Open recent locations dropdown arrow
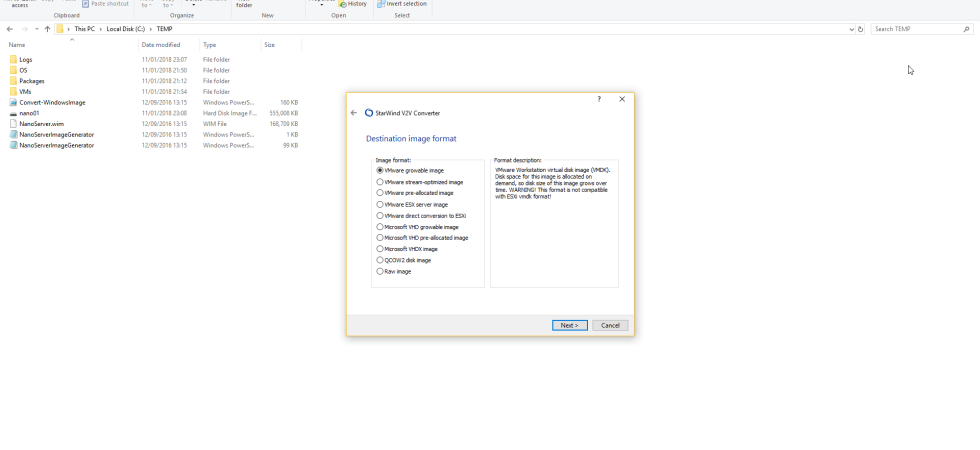Viewport: 980px width, 450px height. 37,29
